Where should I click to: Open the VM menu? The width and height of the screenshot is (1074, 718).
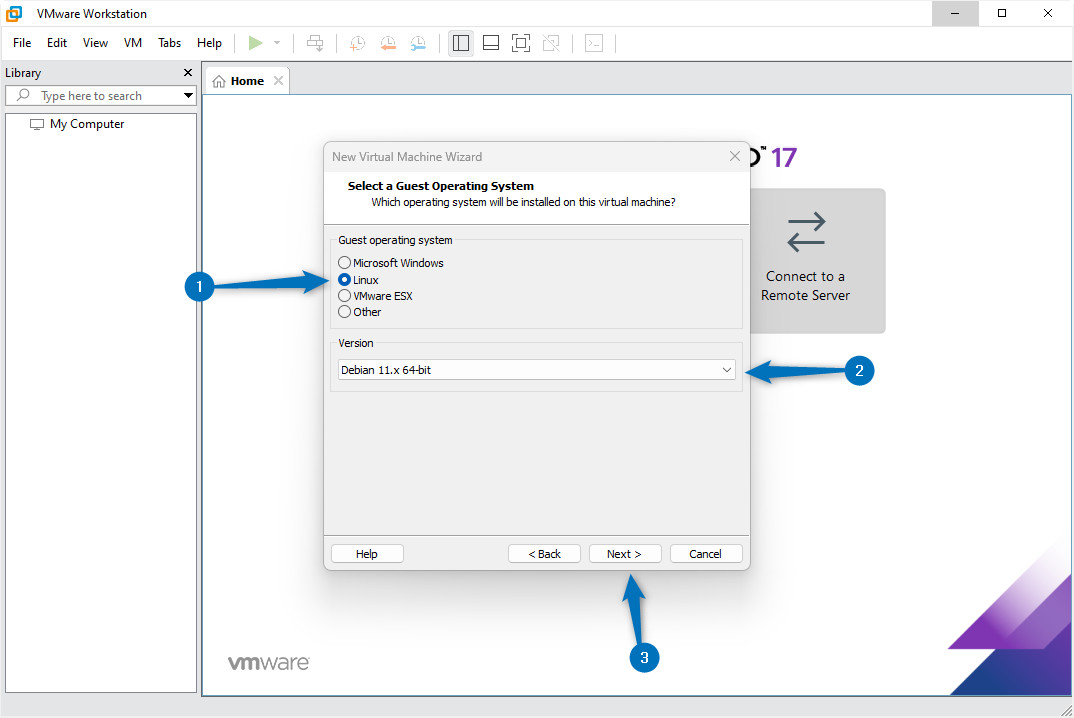click(x=132, y=43)
